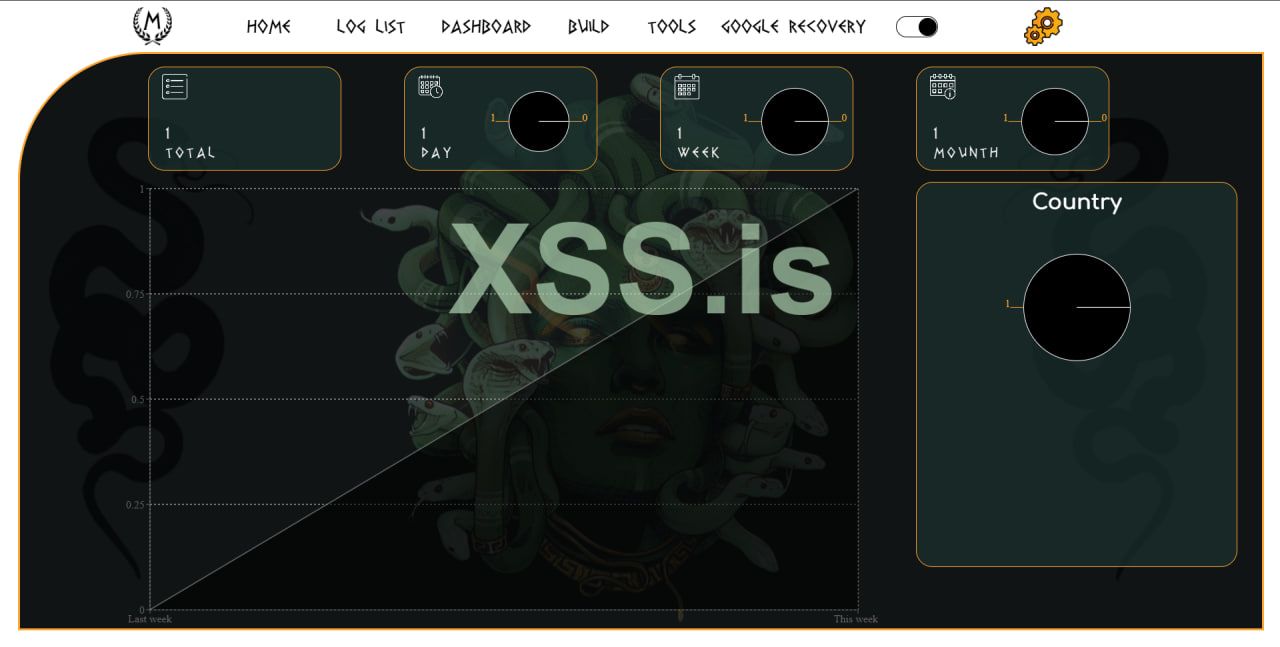Click the Day card pie chart
The image size is (1280, 647).
(x=539, y=121)
